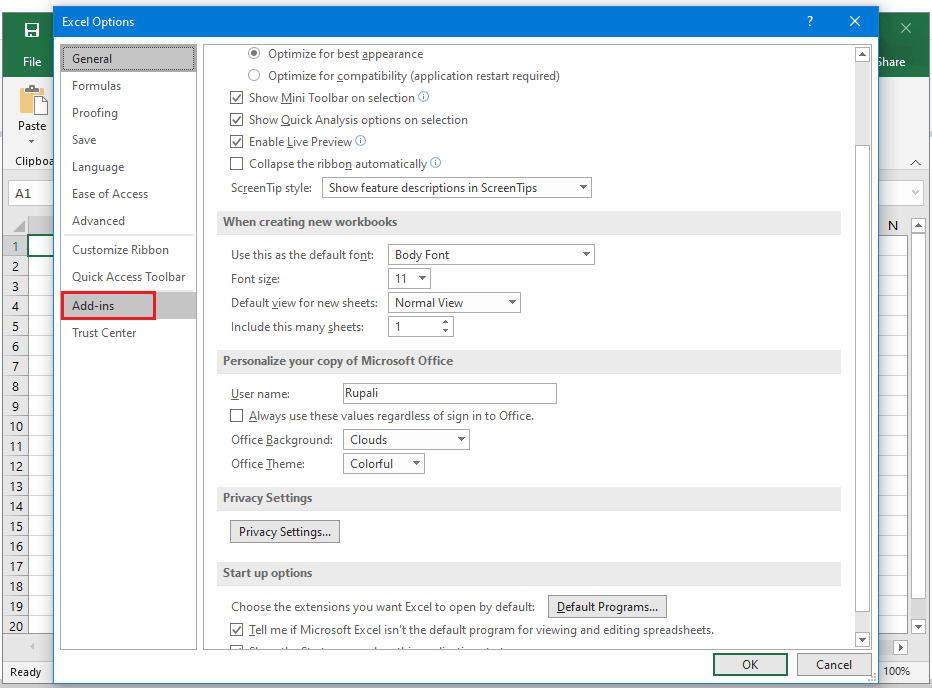This screenshot has height=688, width=932.
Task: Select Optimize for best appearance radio
Action: [254, 54]
